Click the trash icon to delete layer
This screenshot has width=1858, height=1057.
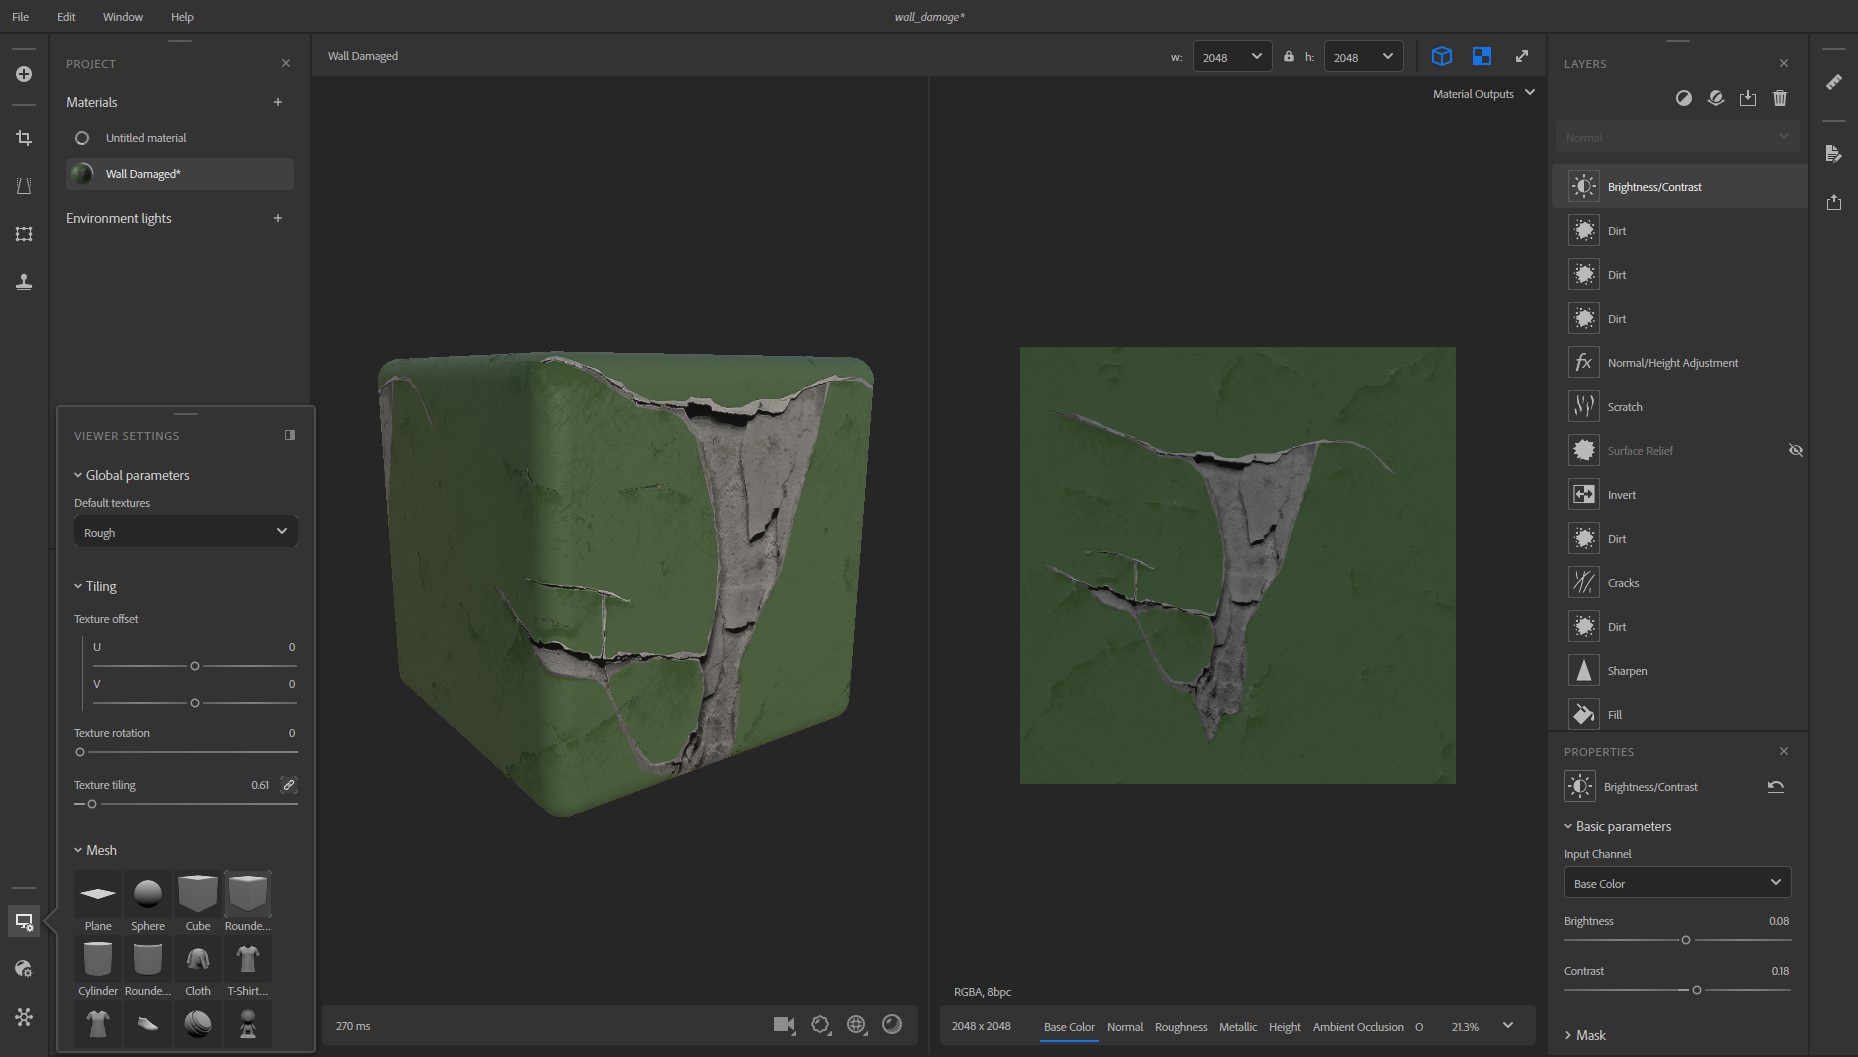coord(1779,98)
